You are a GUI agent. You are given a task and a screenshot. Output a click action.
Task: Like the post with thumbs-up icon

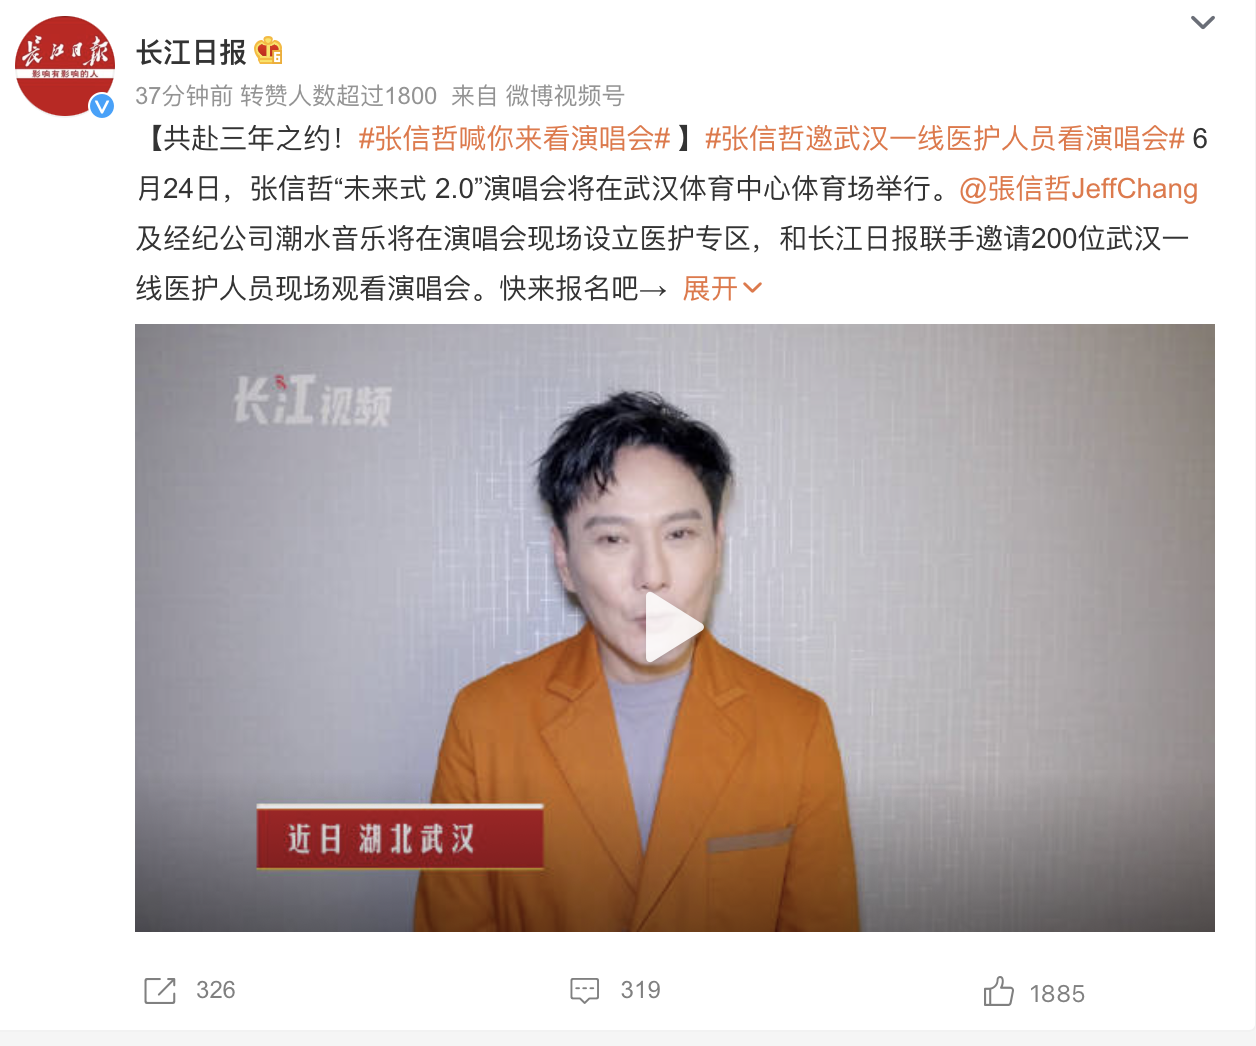click(x=998, y=991)
